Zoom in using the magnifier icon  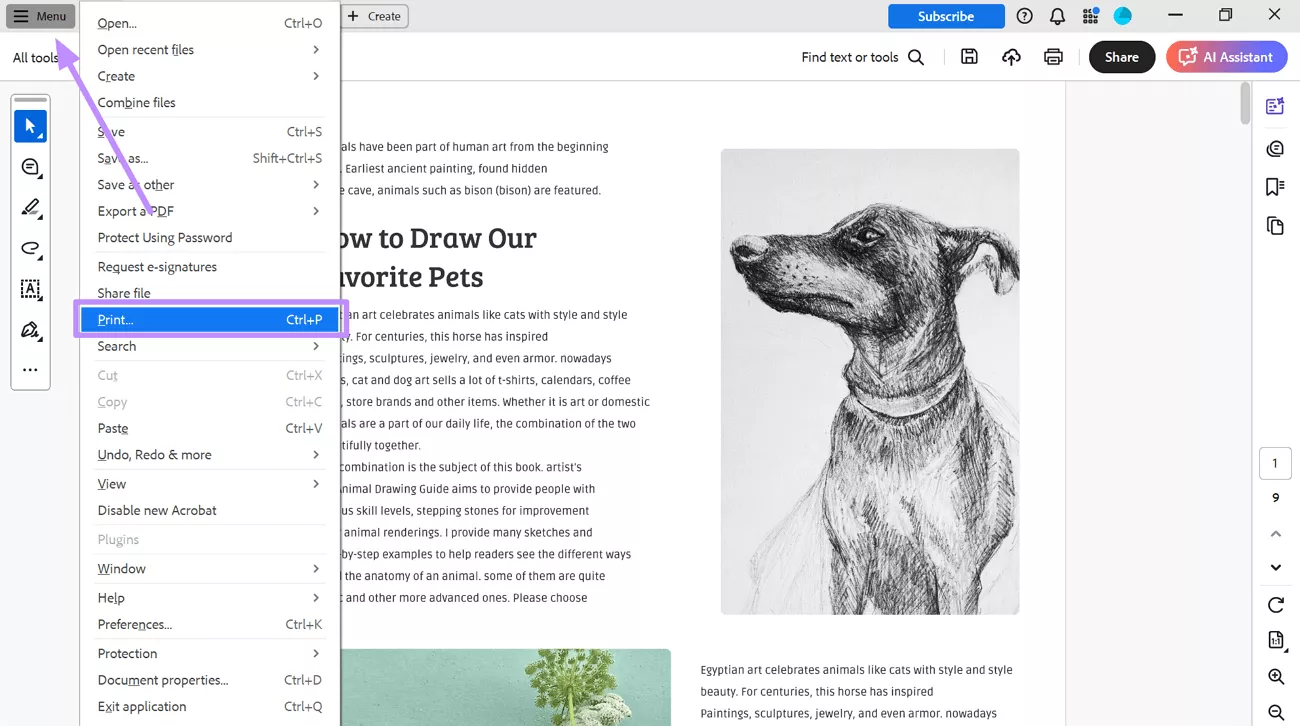[x=1275, y=677]
